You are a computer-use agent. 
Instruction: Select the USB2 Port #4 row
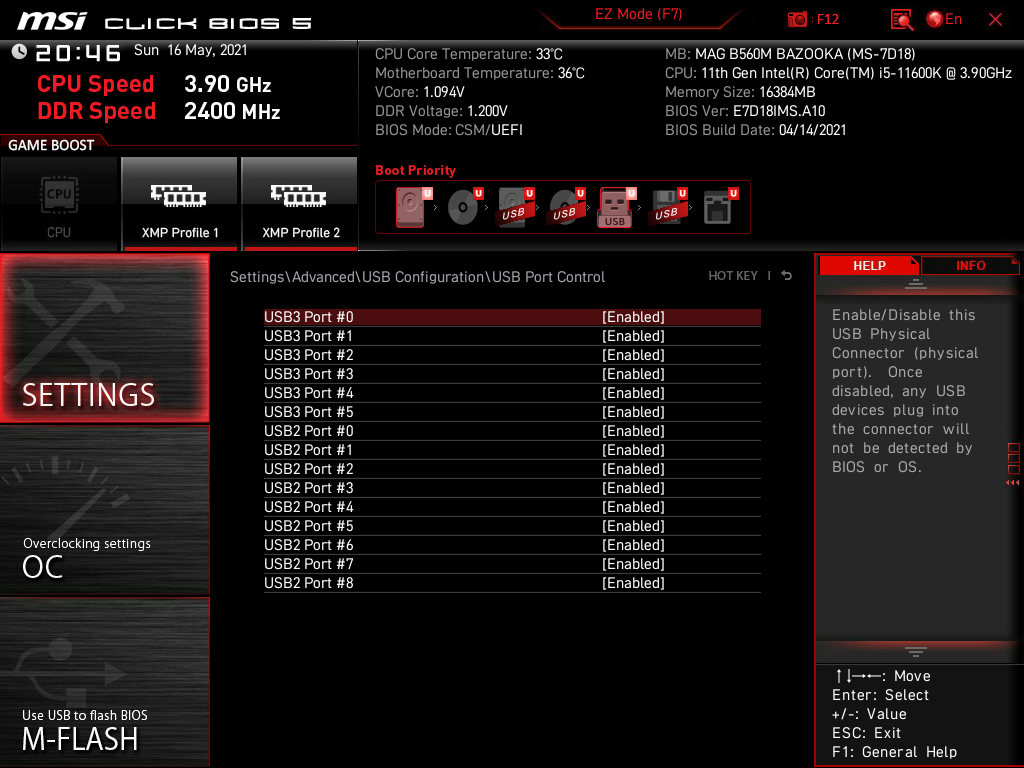pos(512,507)
